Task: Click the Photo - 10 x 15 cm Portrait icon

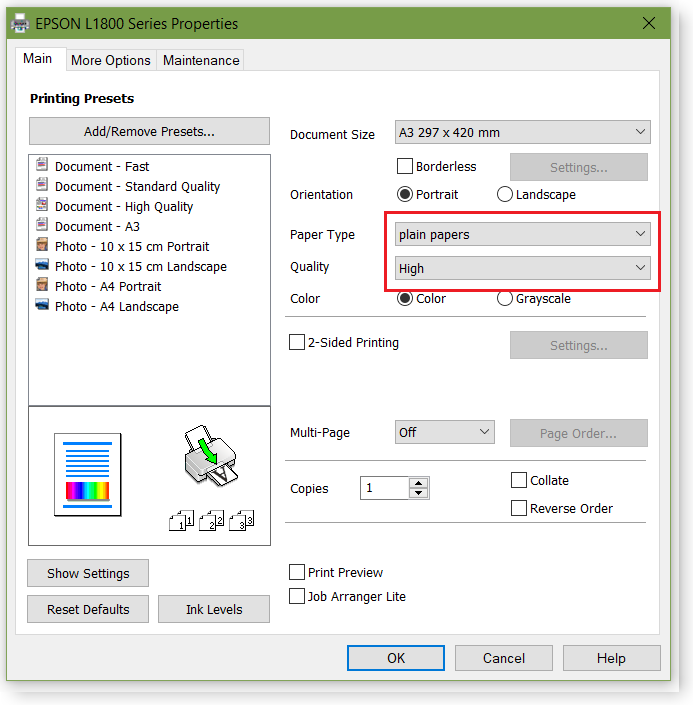Action: (x=42, y=245)
